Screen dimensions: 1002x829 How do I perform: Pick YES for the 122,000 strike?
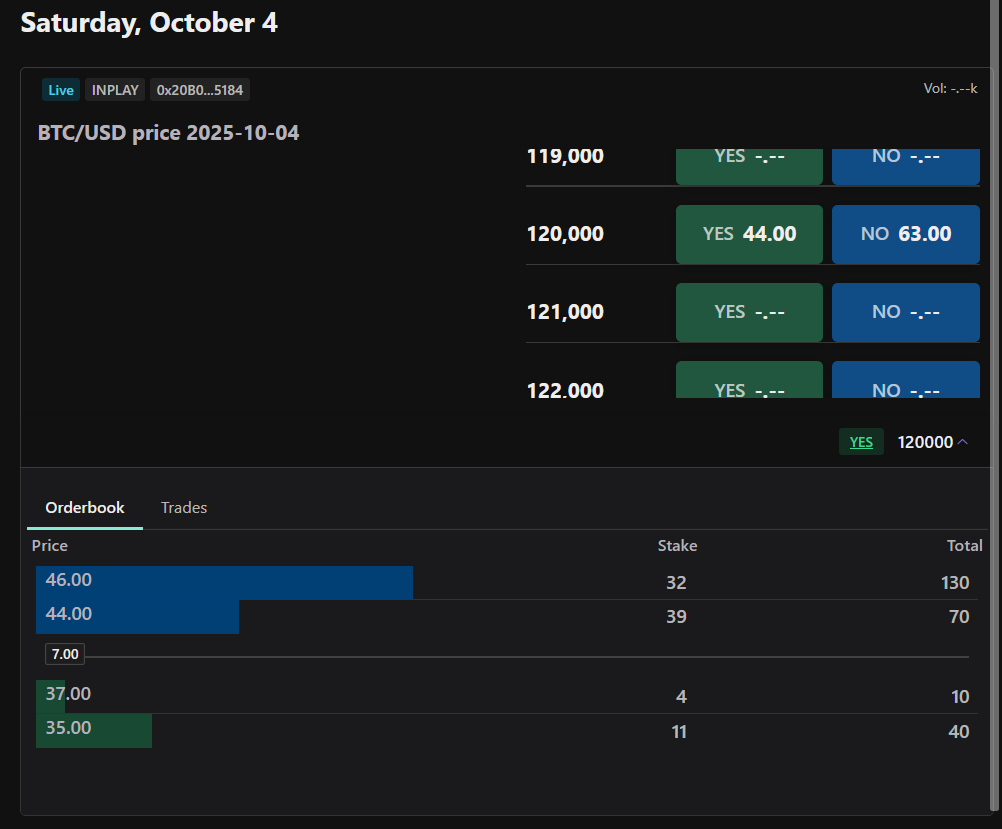749,381
